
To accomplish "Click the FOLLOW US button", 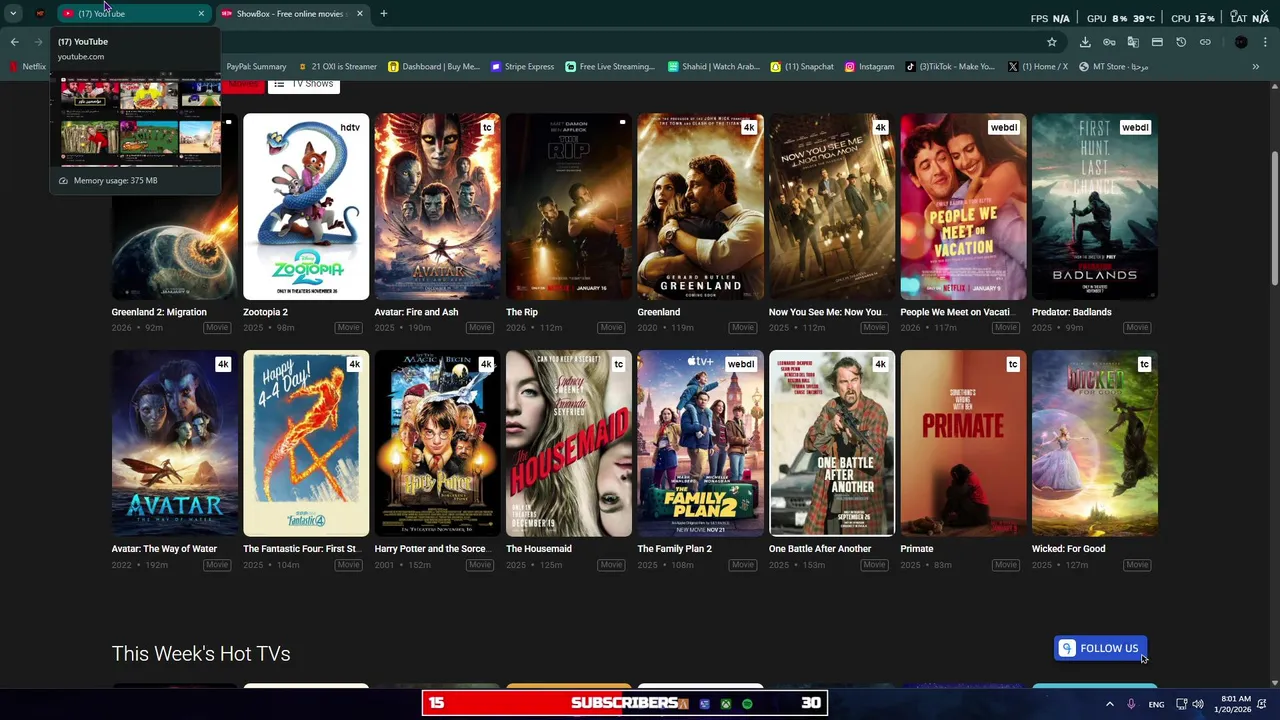I will 1100,648.
